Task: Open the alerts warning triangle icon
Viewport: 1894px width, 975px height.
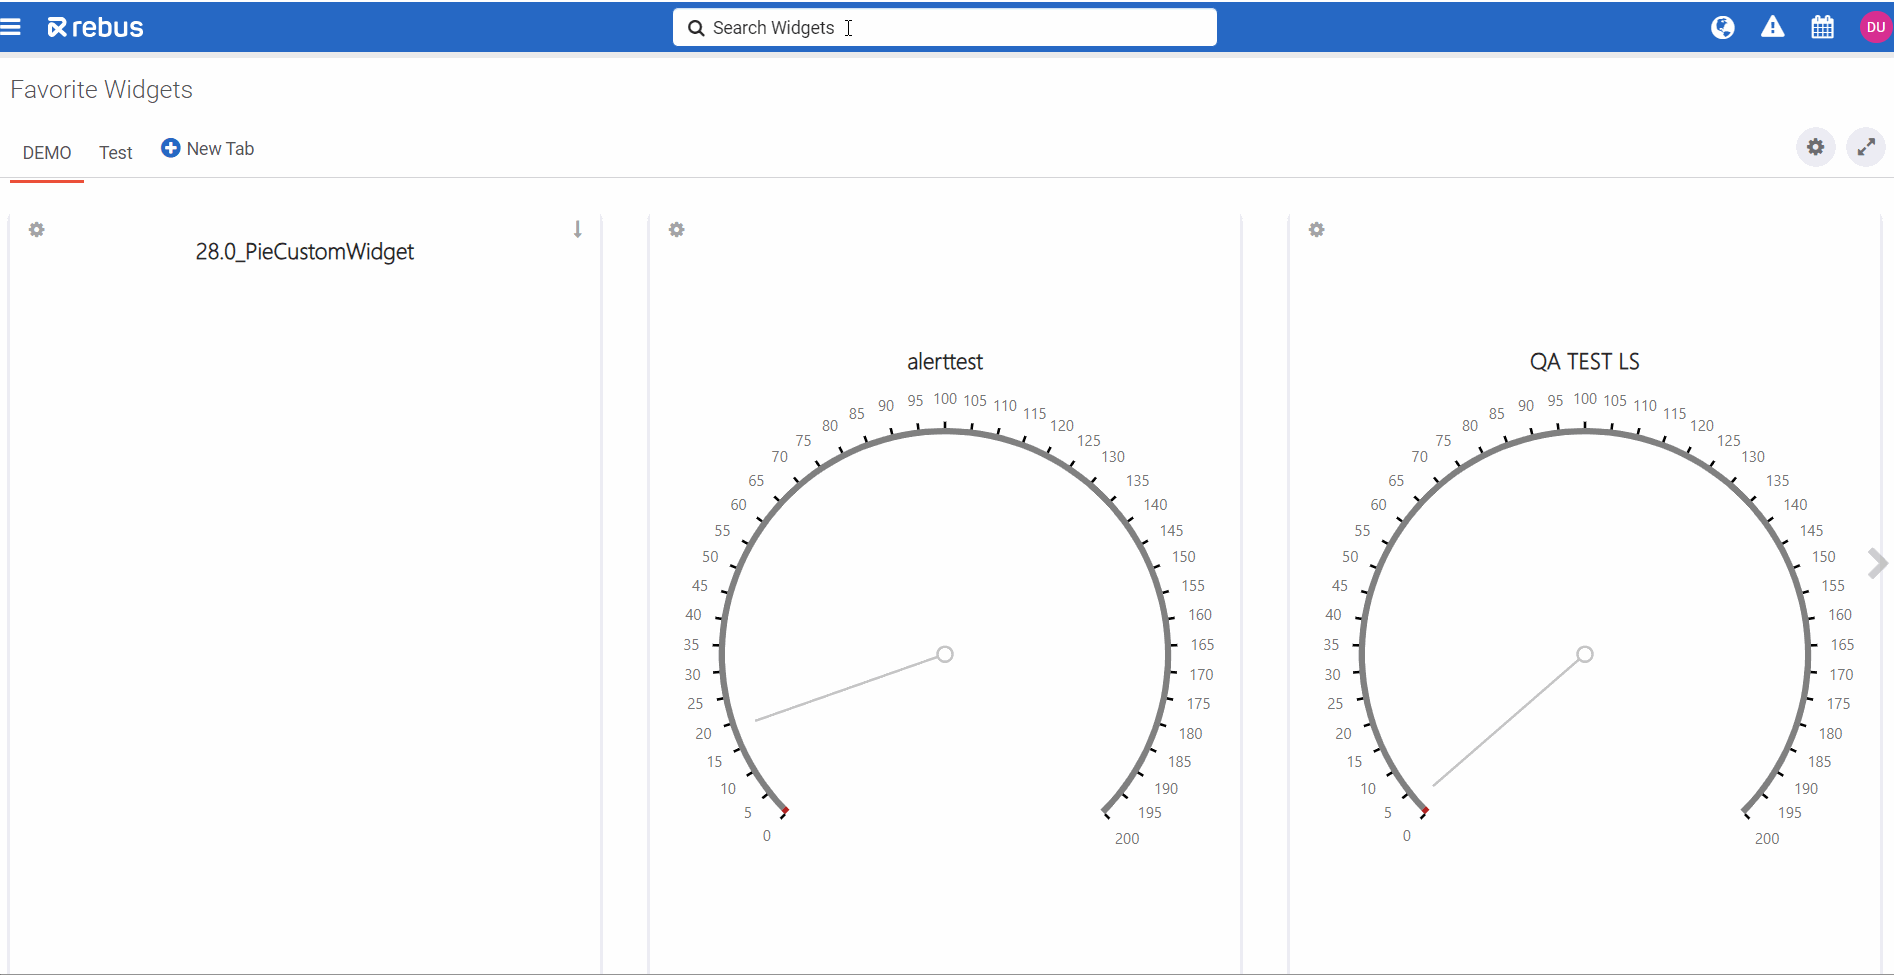Action: point(1772,27)
